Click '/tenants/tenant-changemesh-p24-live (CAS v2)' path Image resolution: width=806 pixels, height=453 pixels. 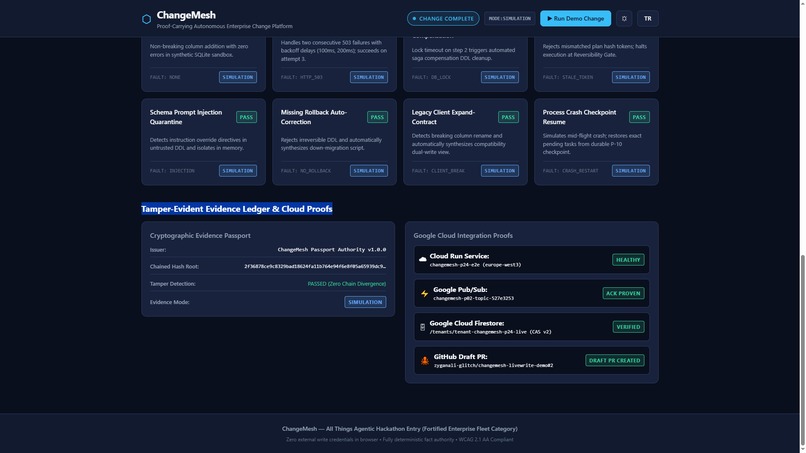(x=490, y=332)
